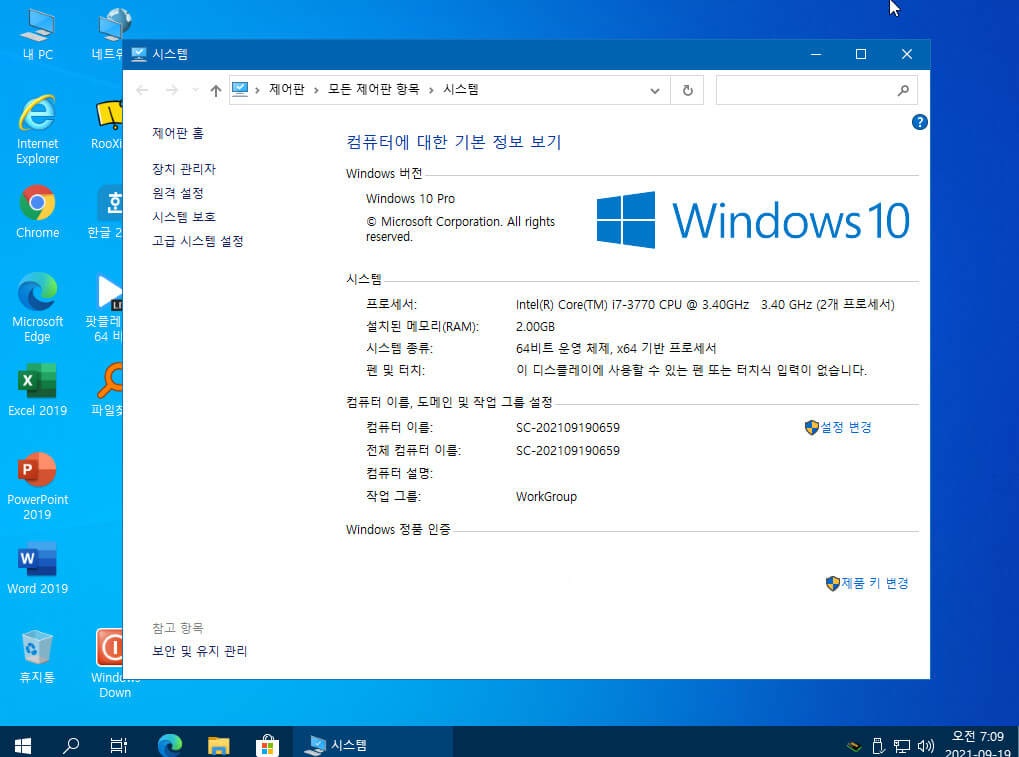Click the Intel Core i7-3770 processor text

click(704, 305)
